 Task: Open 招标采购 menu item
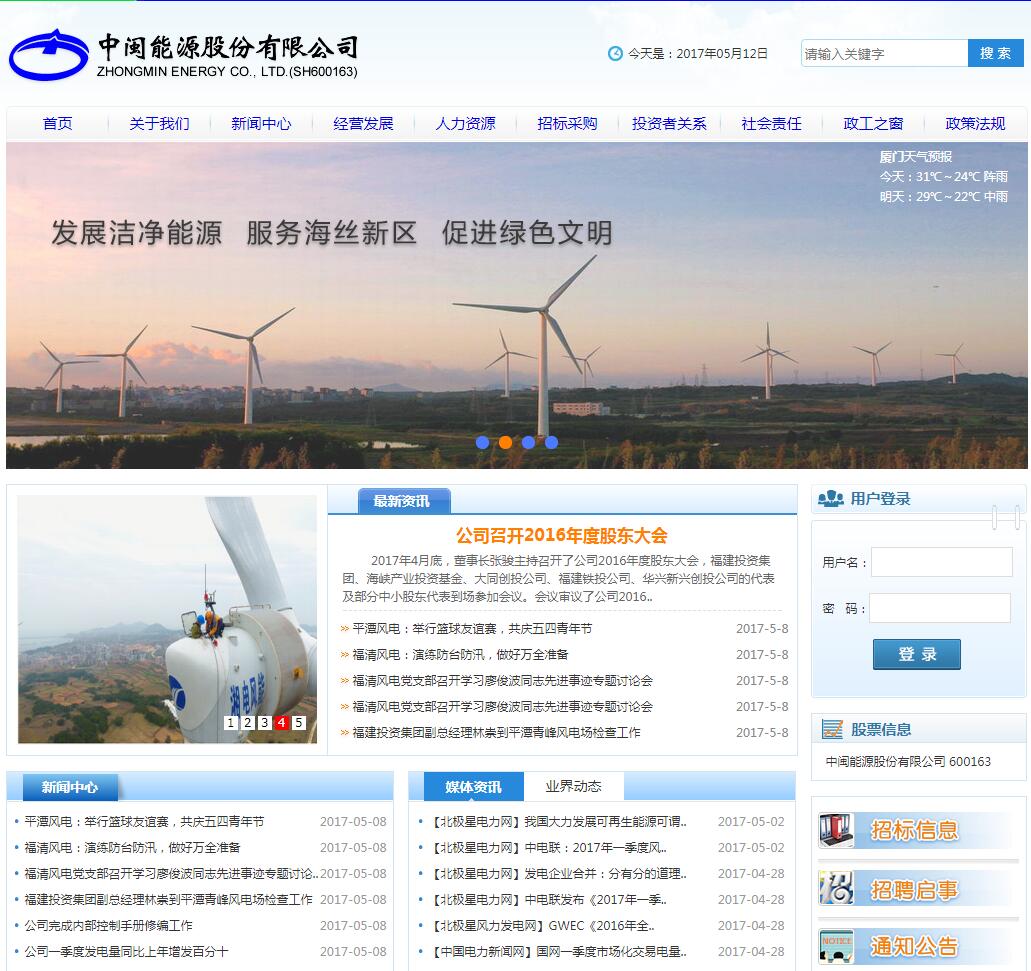pos(567,124)
